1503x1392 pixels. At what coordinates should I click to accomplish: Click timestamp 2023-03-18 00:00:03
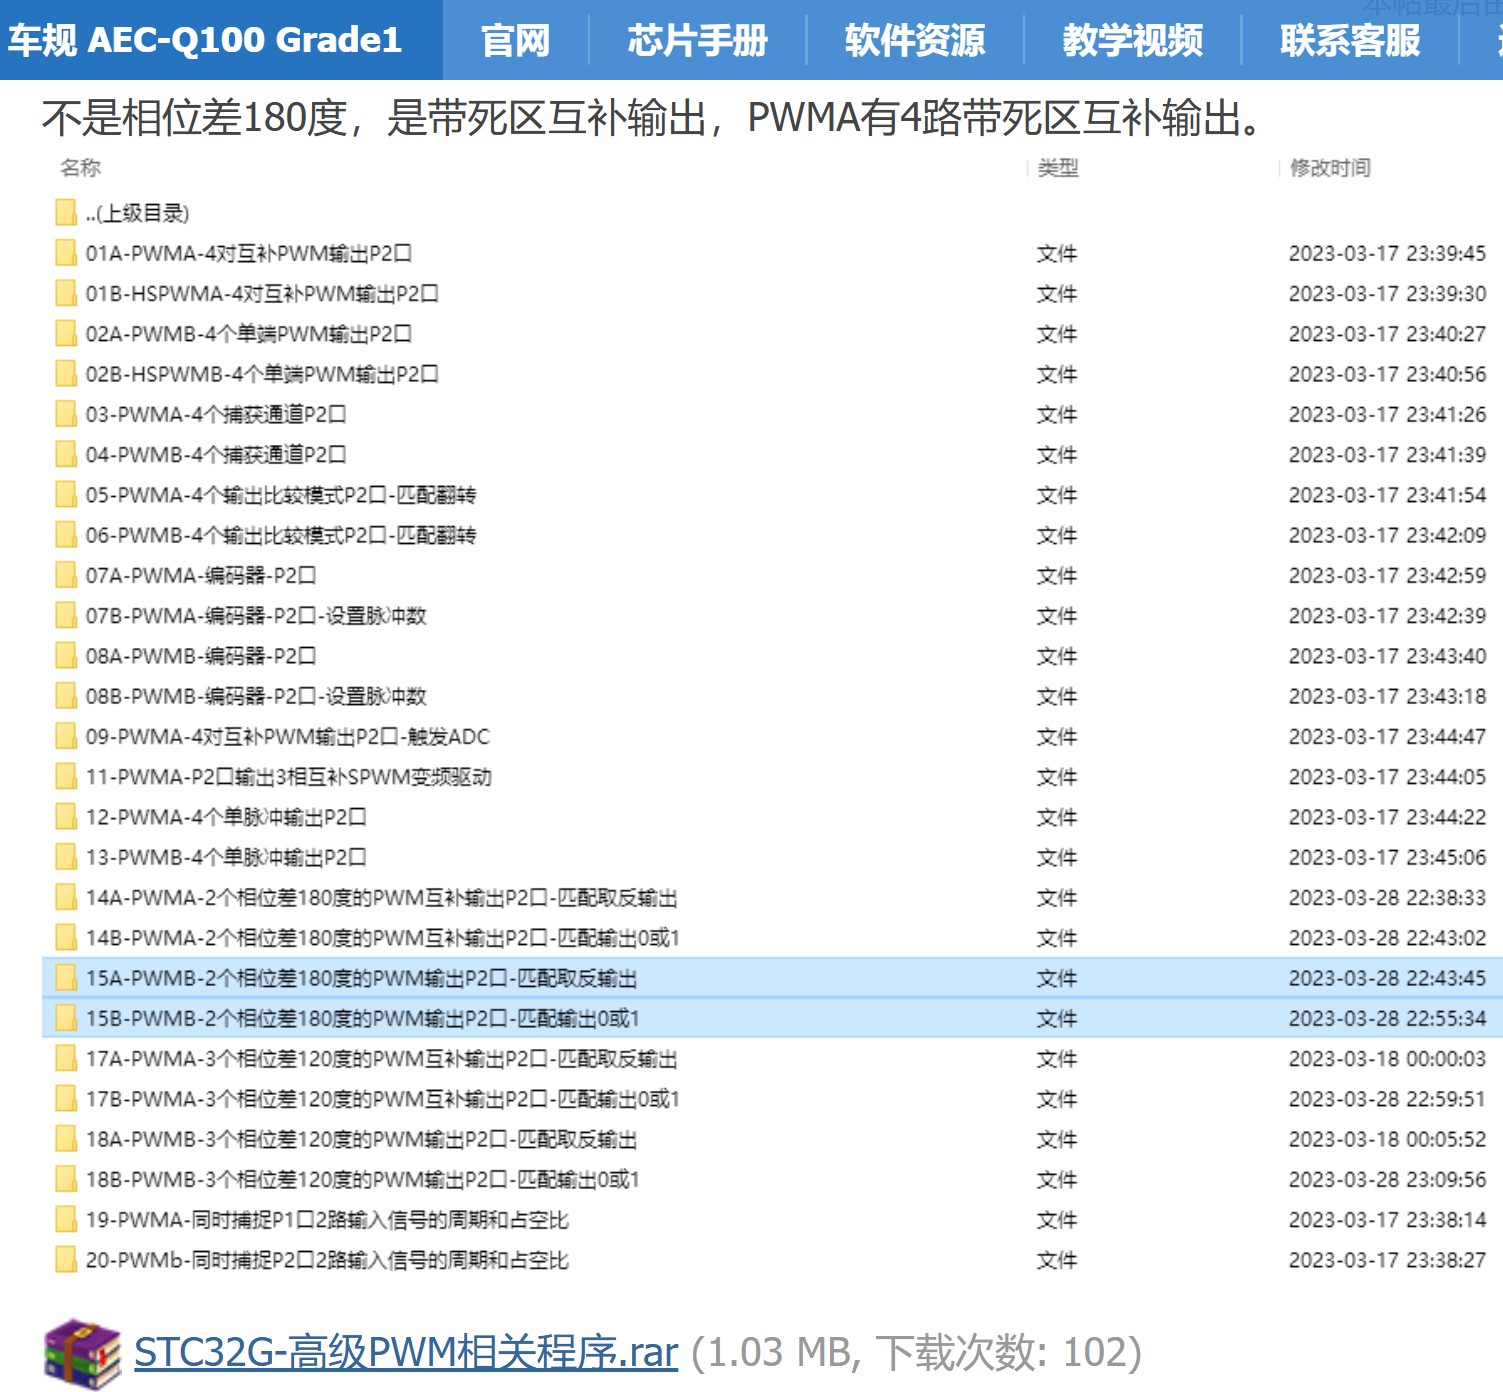pyautogui.click(x=1387, y=1058)
